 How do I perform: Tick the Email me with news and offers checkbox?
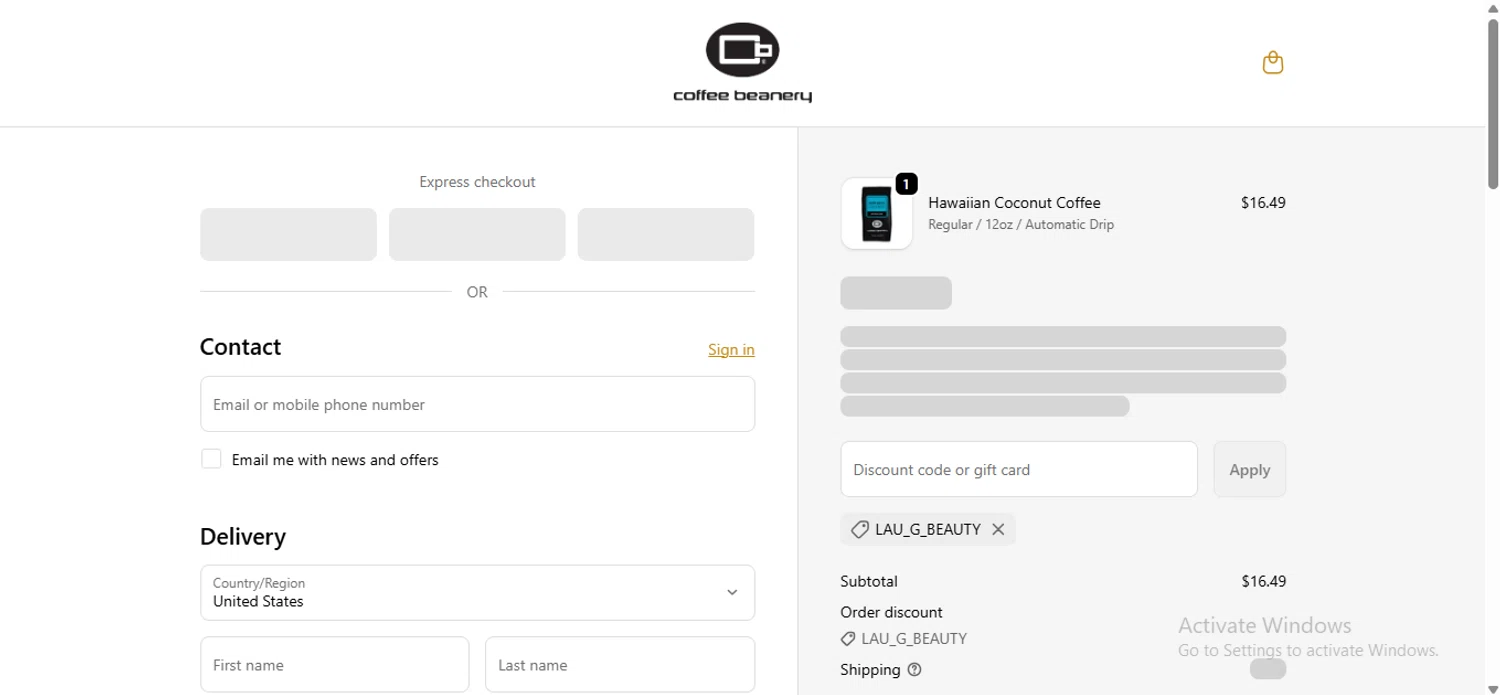coord(211,459)
